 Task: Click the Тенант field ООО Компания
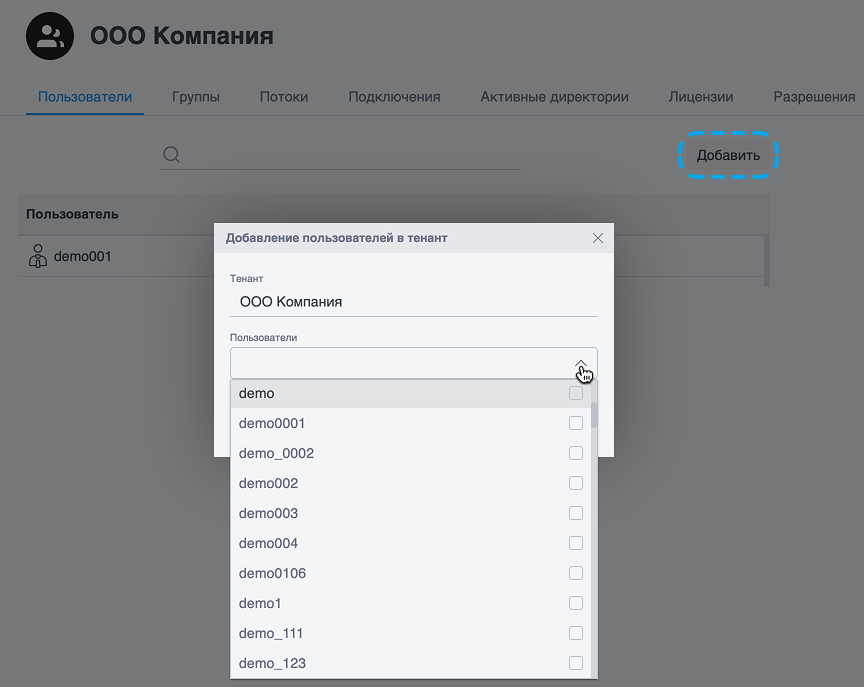413,302
